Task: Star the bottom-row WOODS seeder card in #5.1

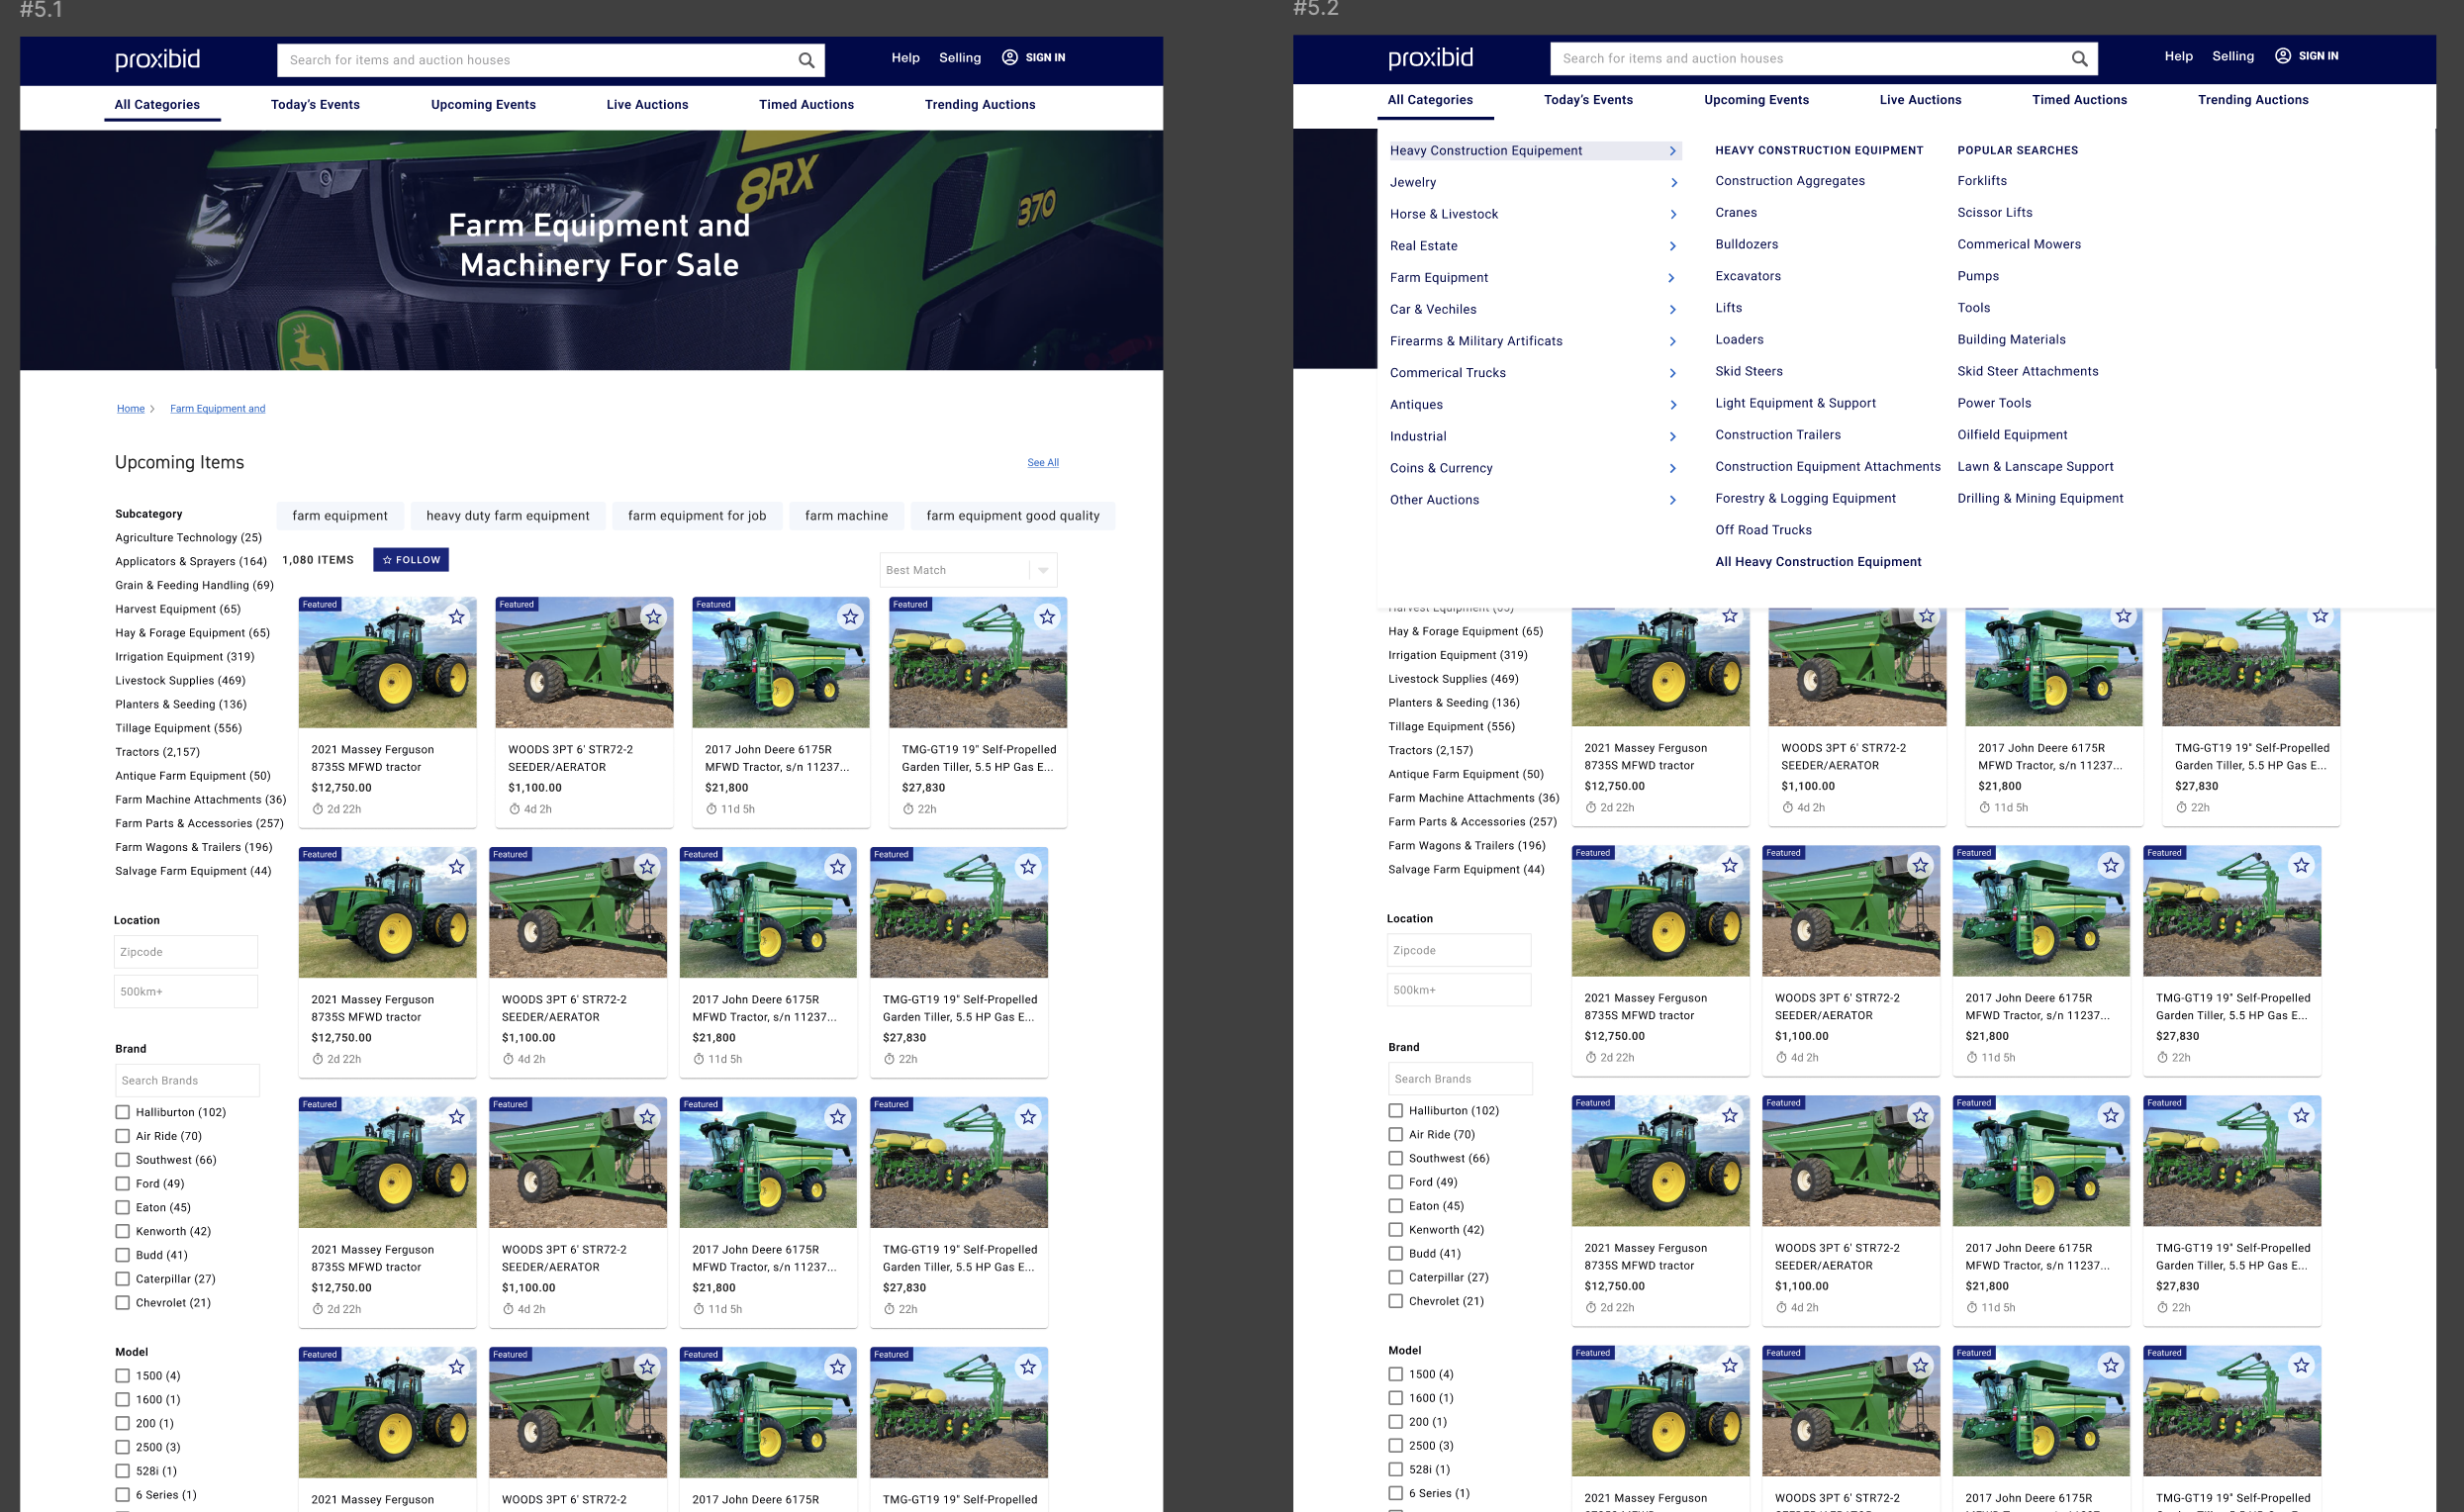Action: point(647,1367)
